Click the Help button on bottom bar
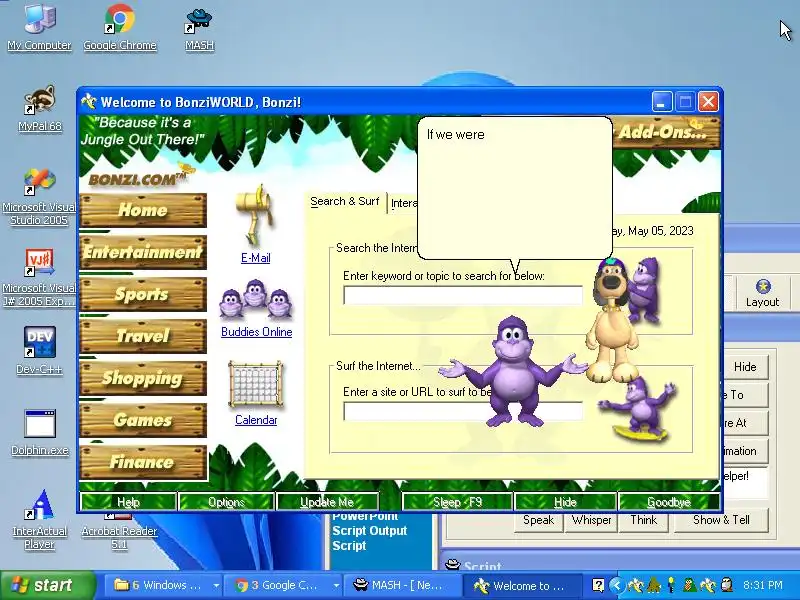800x600 pixels. pyautogui.click(x=128, y=502)
